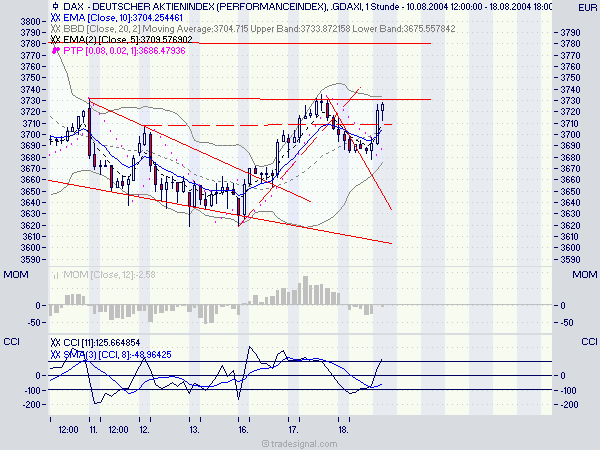Click the -100 value on left CCI axis
Screen dimensions: 600x450
[32, 390]
